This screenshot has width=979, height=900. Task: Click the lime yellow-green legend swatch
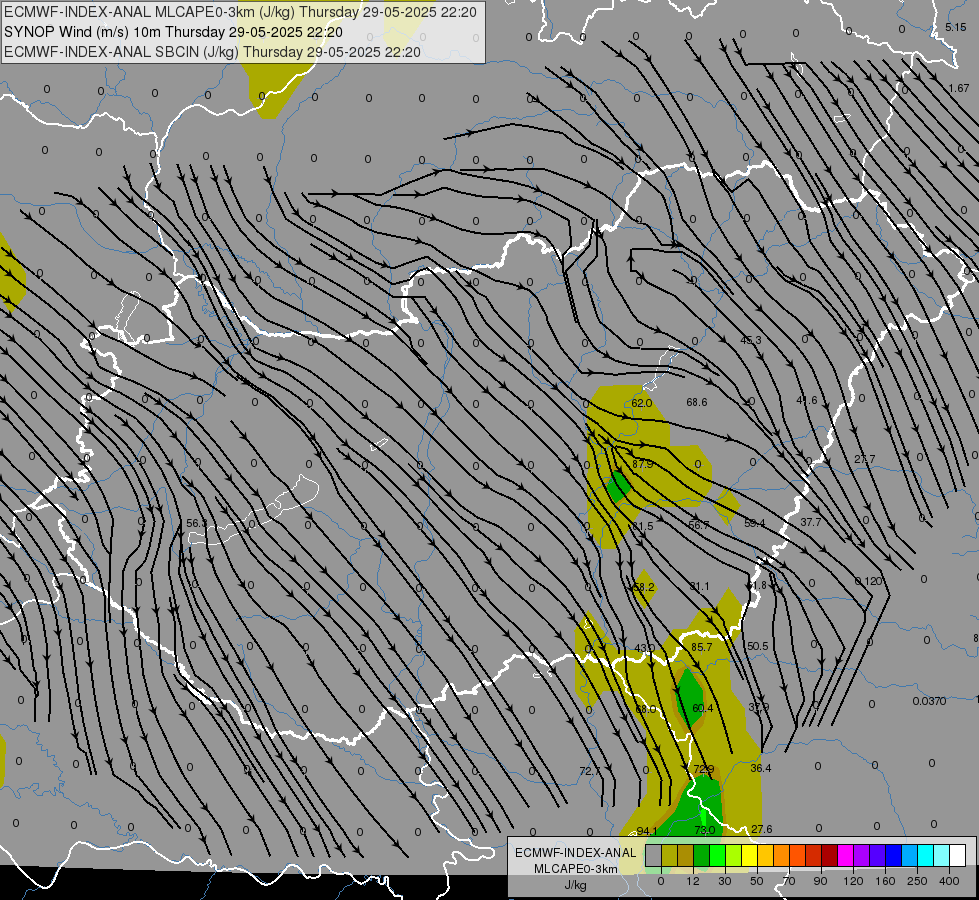(x=734, y=856)
